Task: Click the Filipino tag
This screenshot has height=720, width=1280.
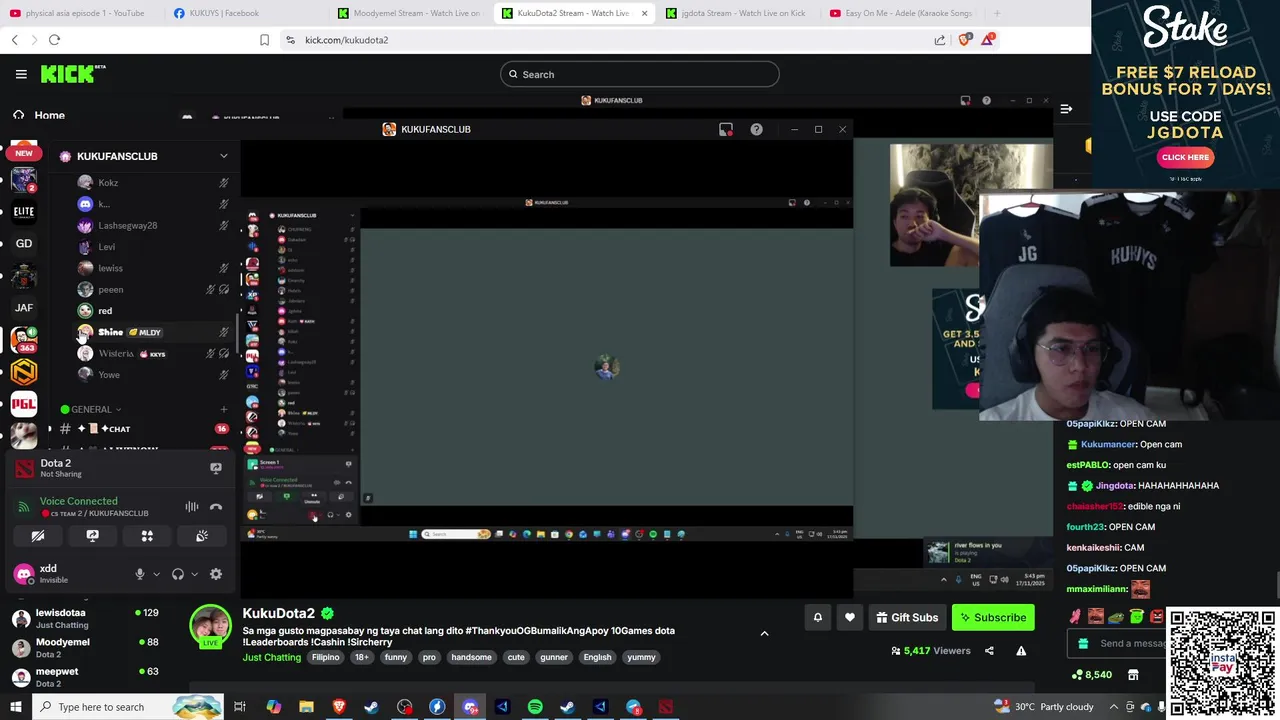Action: pyautogui.click(x=325, y=657)
